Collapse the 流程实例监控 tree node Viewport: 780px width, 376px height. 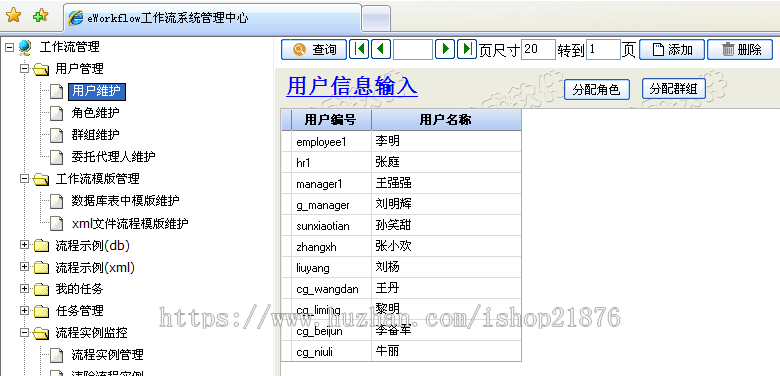pyautogui.click(x=24, y=332)
